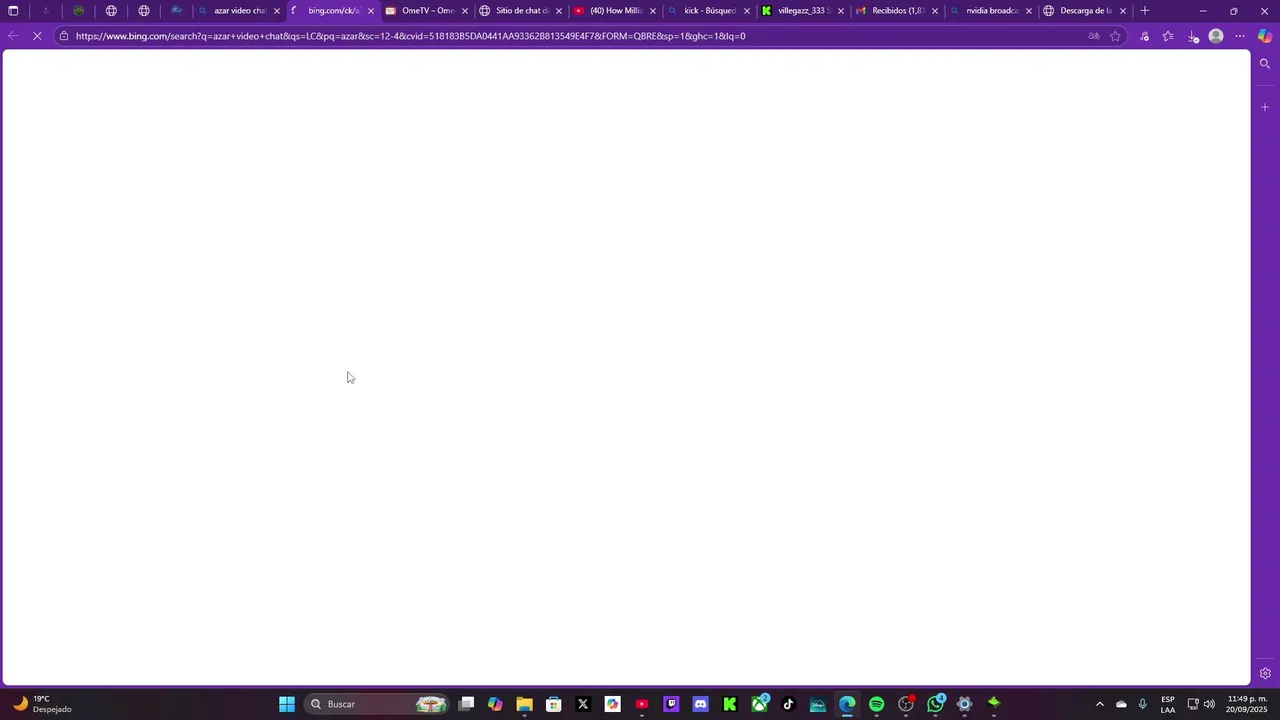Open Discord from the taskbar

coord(700,704)
